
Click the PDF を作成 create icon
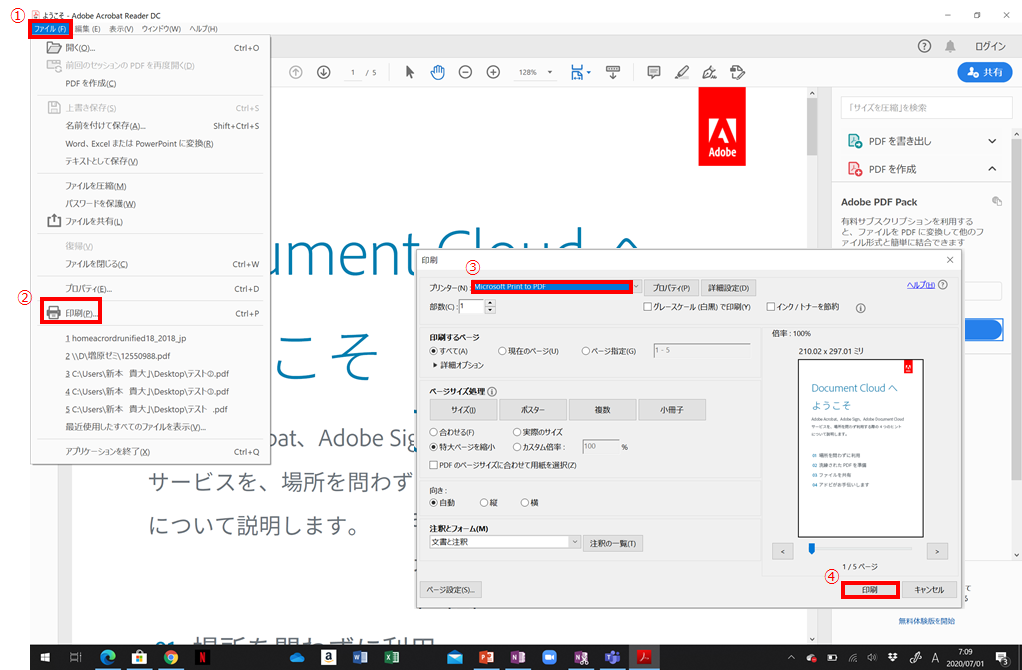click(854, 169)
